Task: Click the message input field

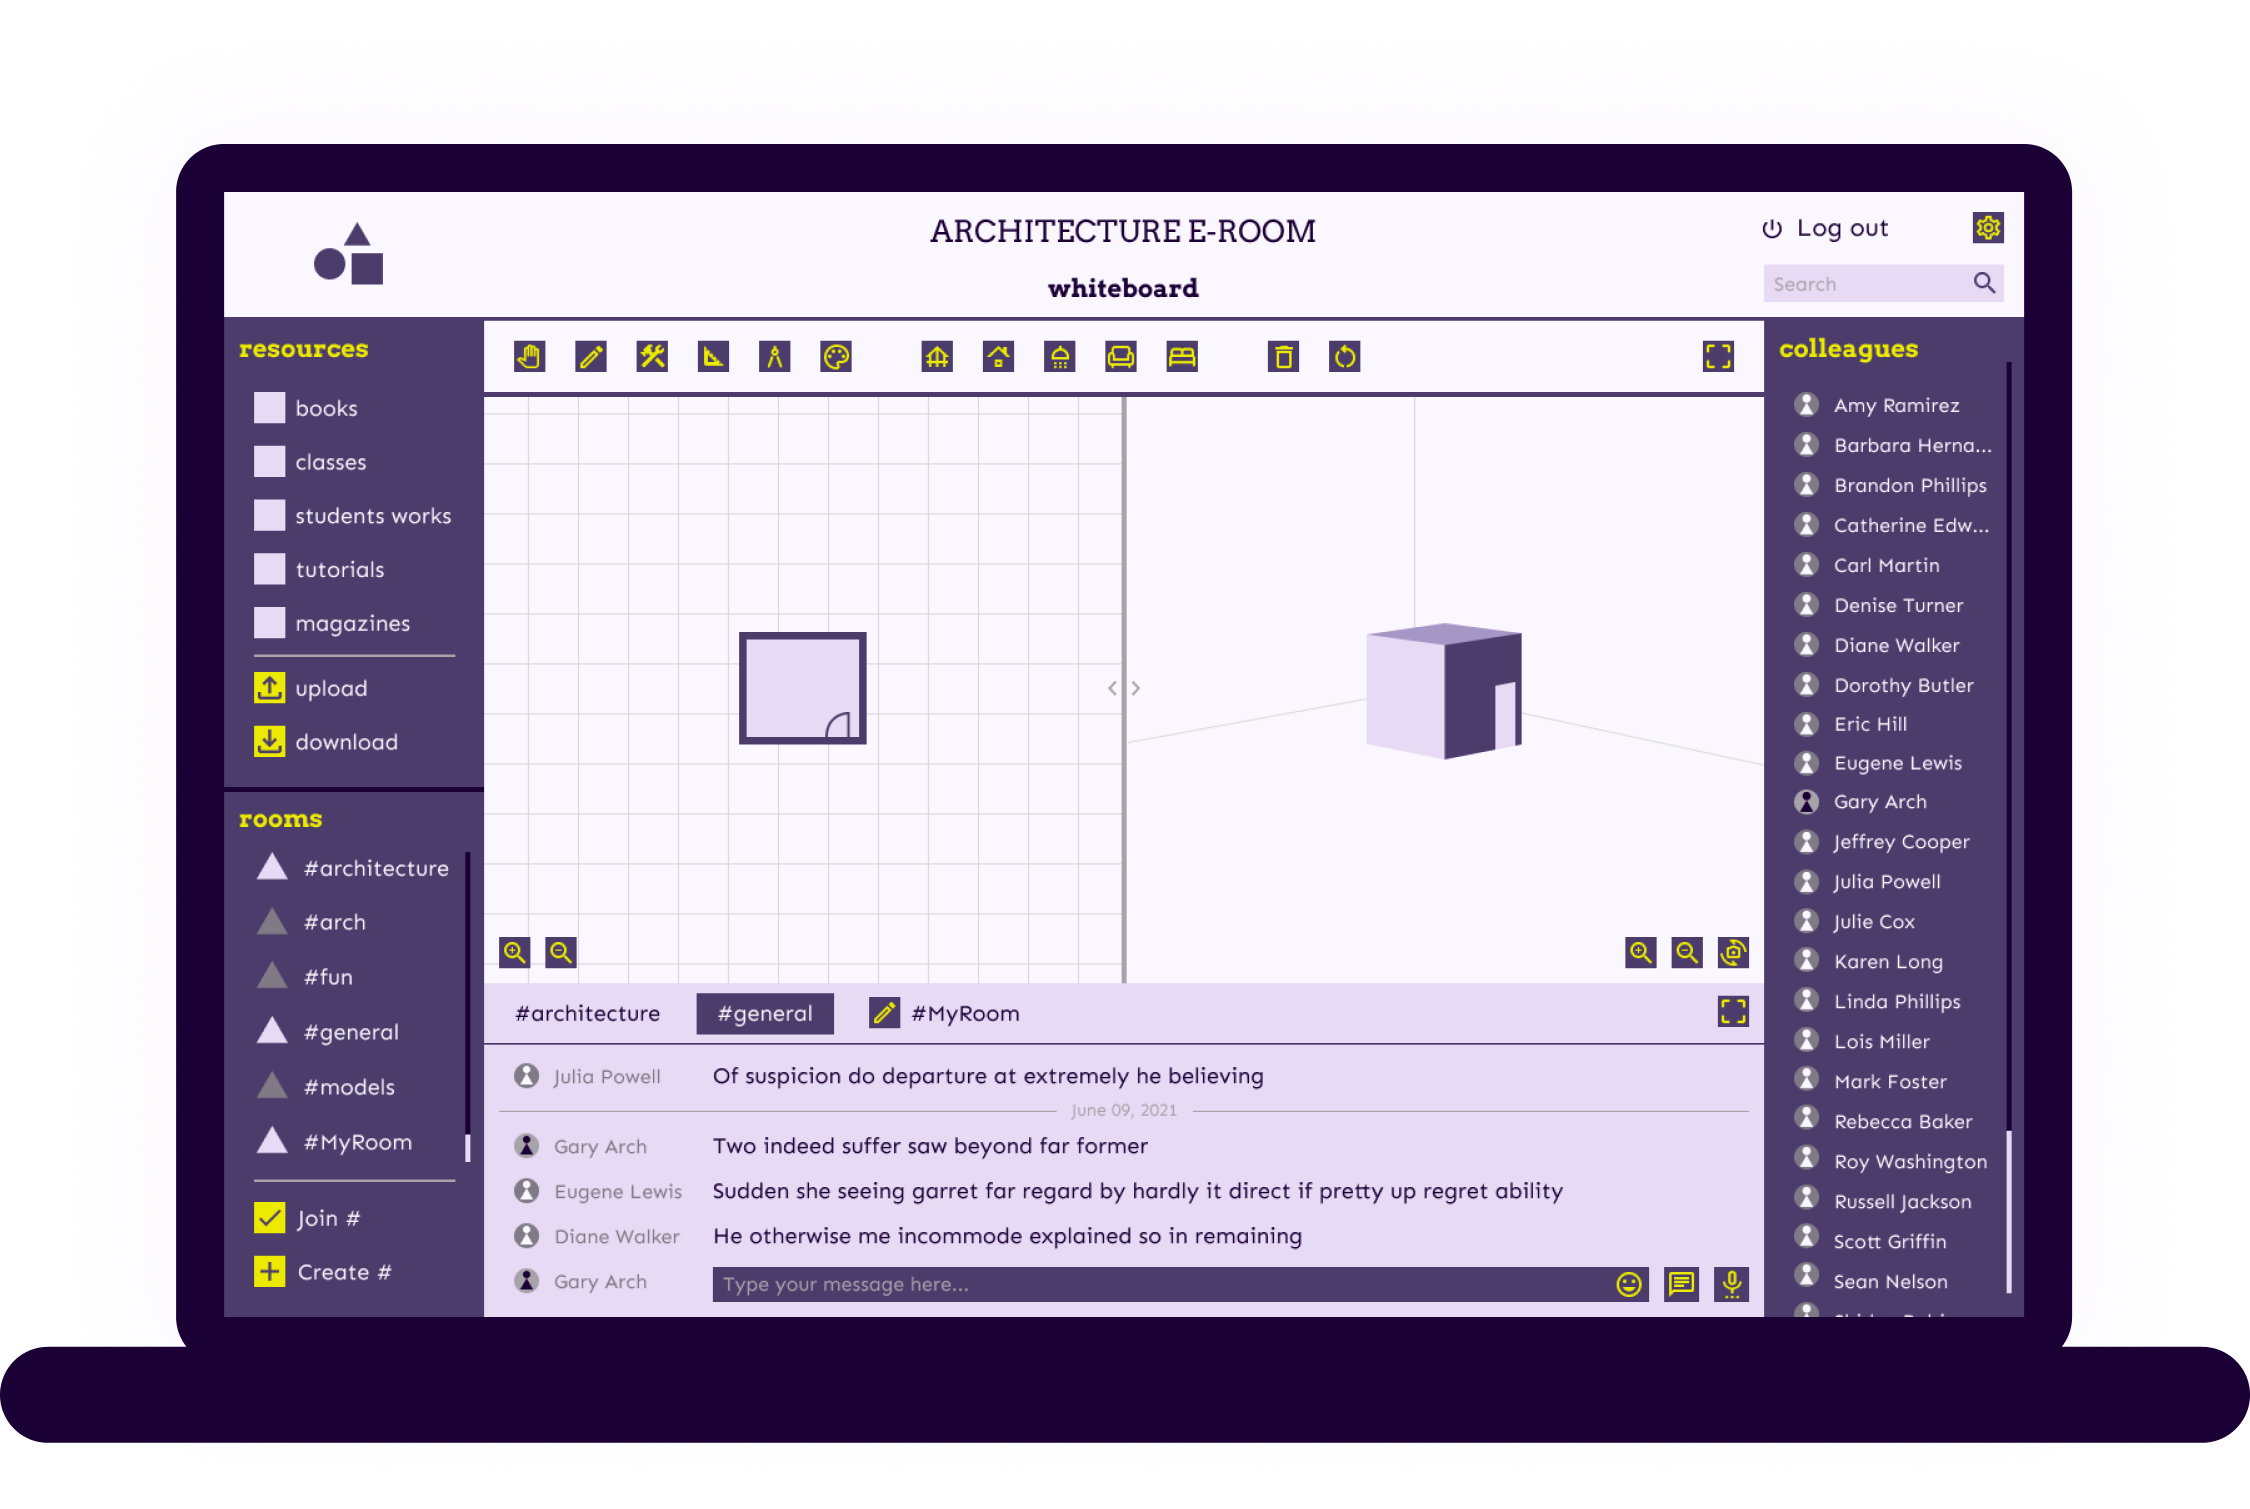Action: click(x=1169, y=1283)
